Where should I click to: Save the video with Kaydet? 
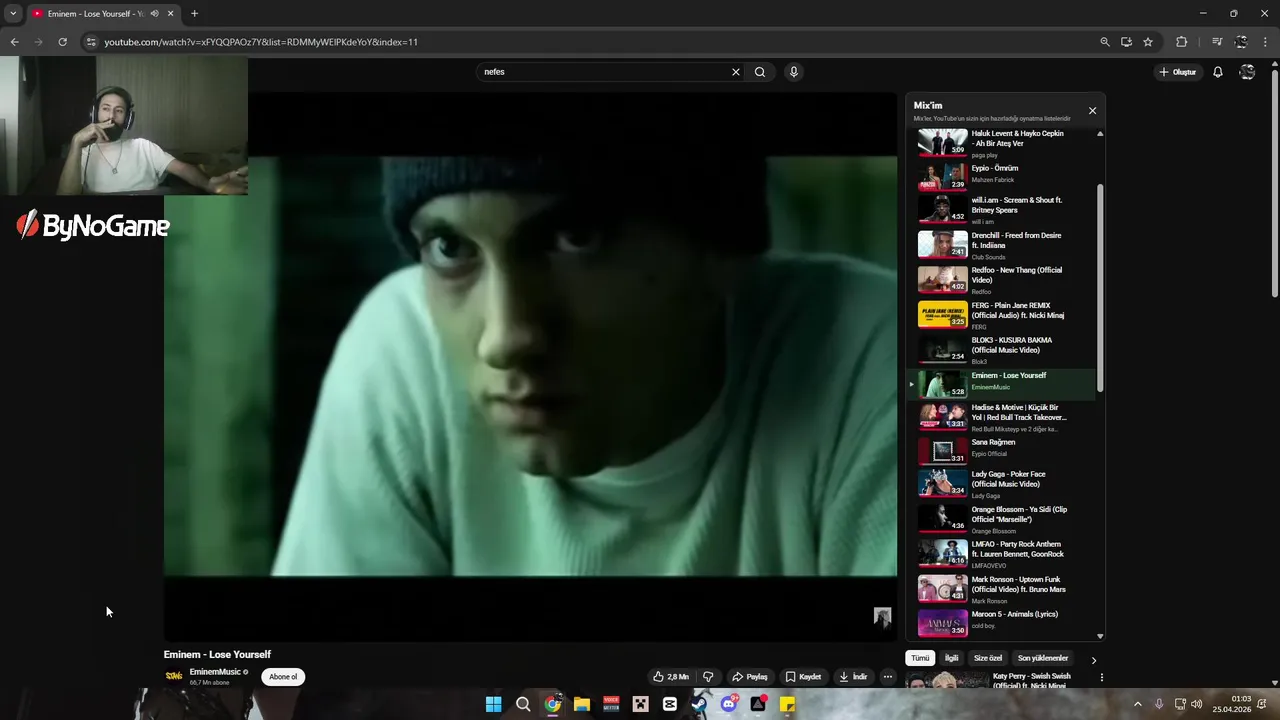pos(803,677)
